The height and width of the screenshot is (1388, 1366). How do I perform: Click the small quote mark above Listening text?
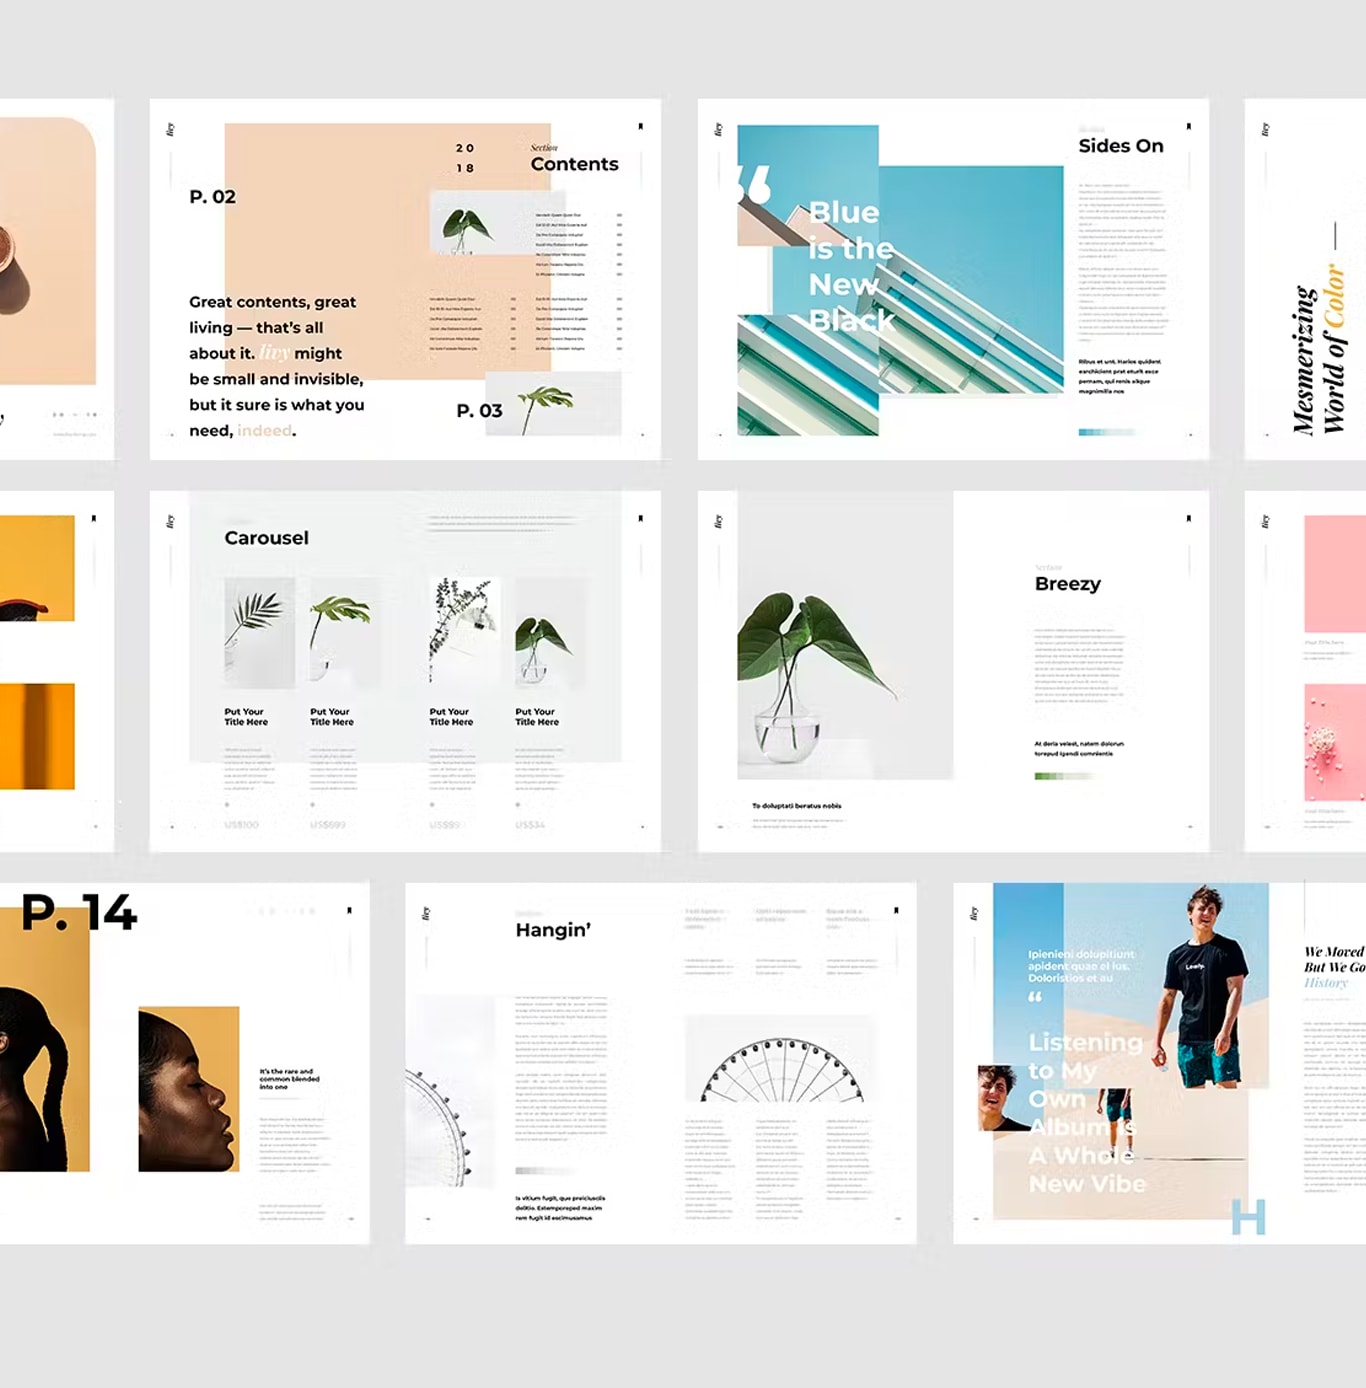(1035, 997)
